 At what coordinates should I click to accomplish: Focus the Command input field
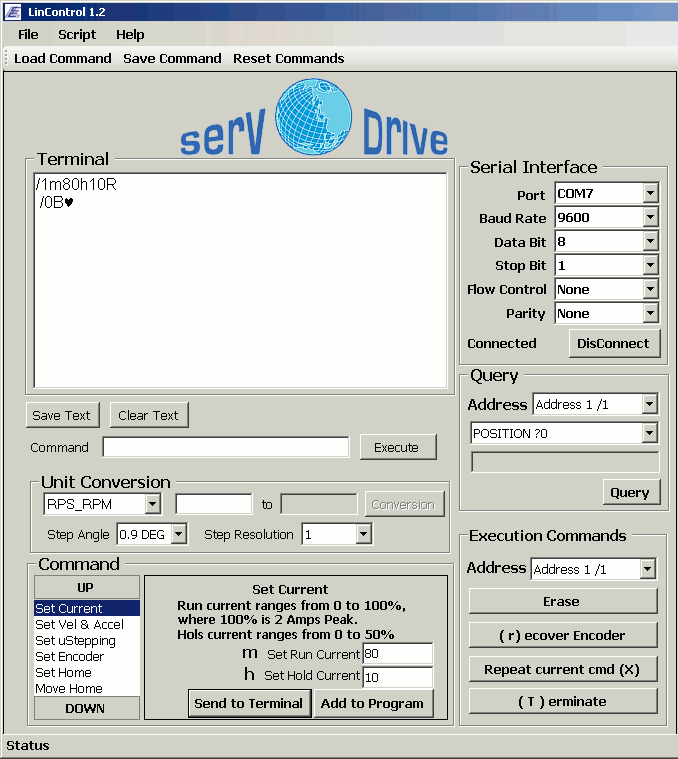[x=226, y=447]
